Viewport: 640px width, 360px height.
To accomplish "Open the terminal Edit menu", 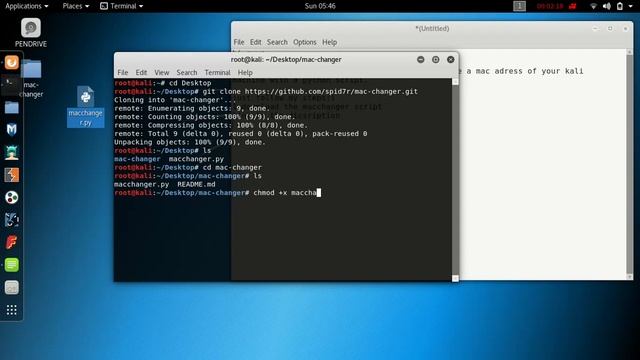I will (141, 73).
